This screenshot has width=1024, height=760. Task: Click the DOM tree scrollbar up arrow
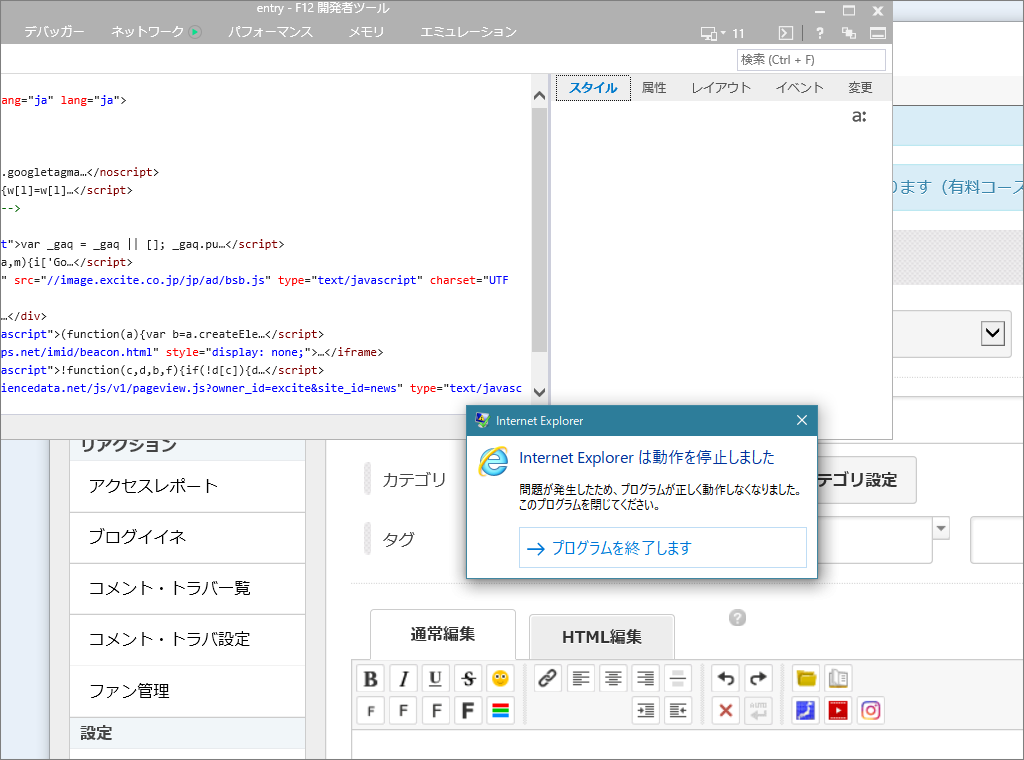(539, 97)
